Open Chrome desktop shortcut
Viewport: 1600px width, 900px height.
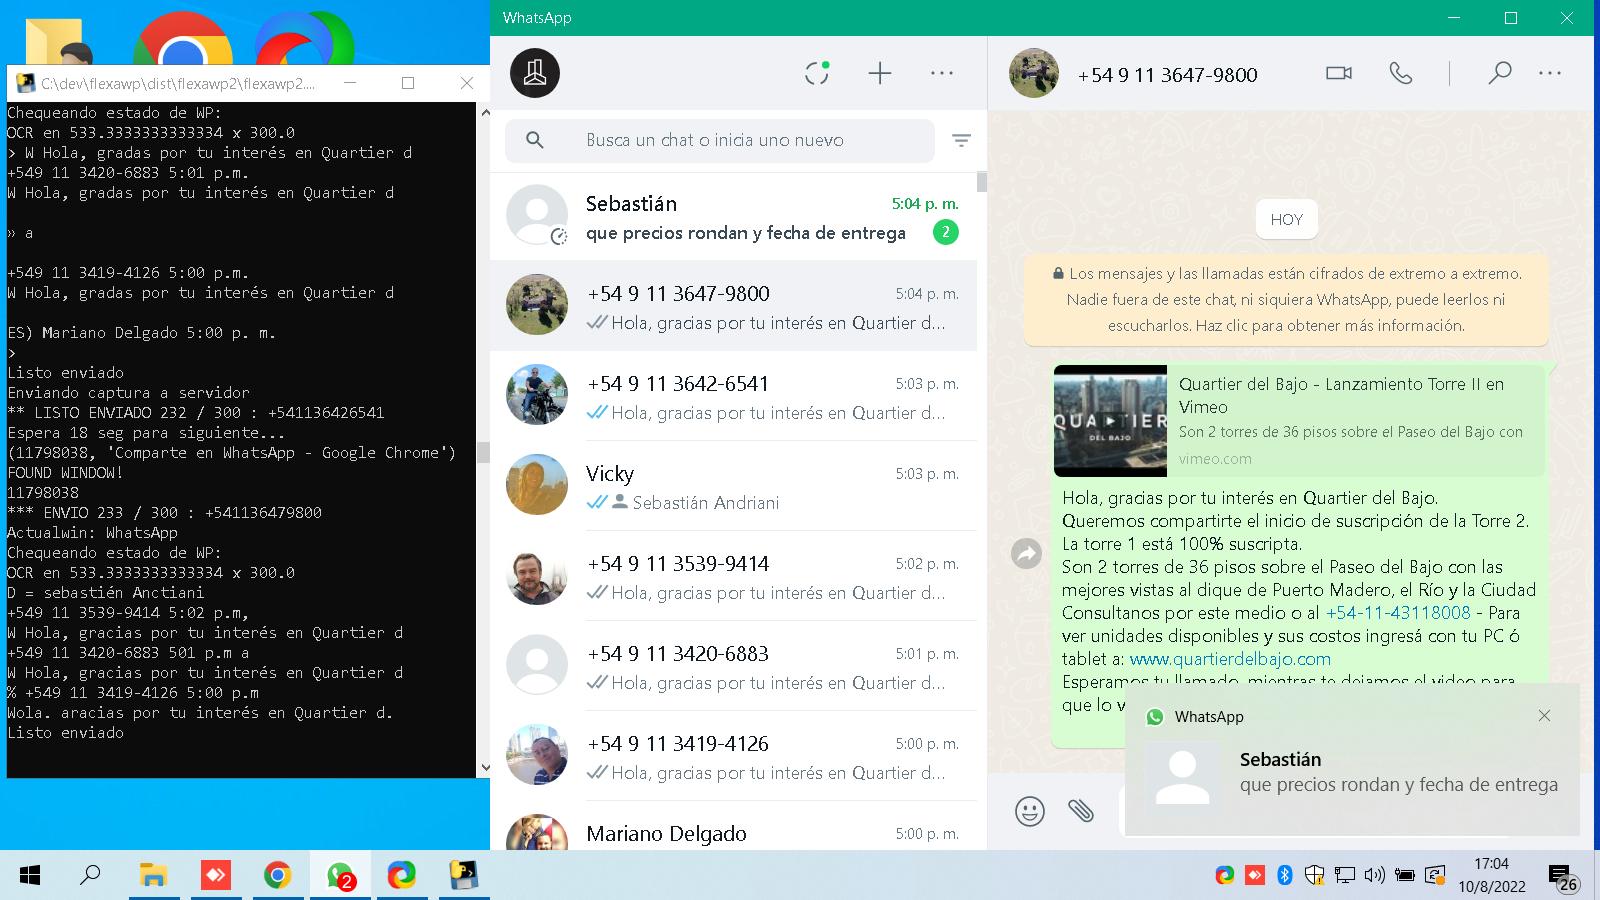pos(183,38)
